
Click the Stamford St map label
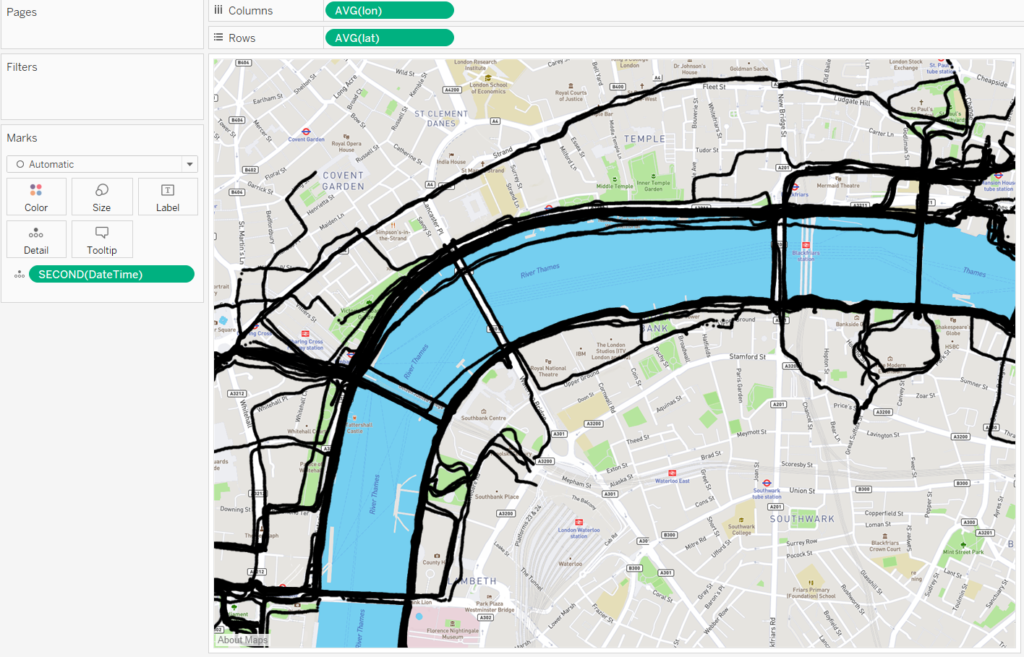tap(748, 357)
